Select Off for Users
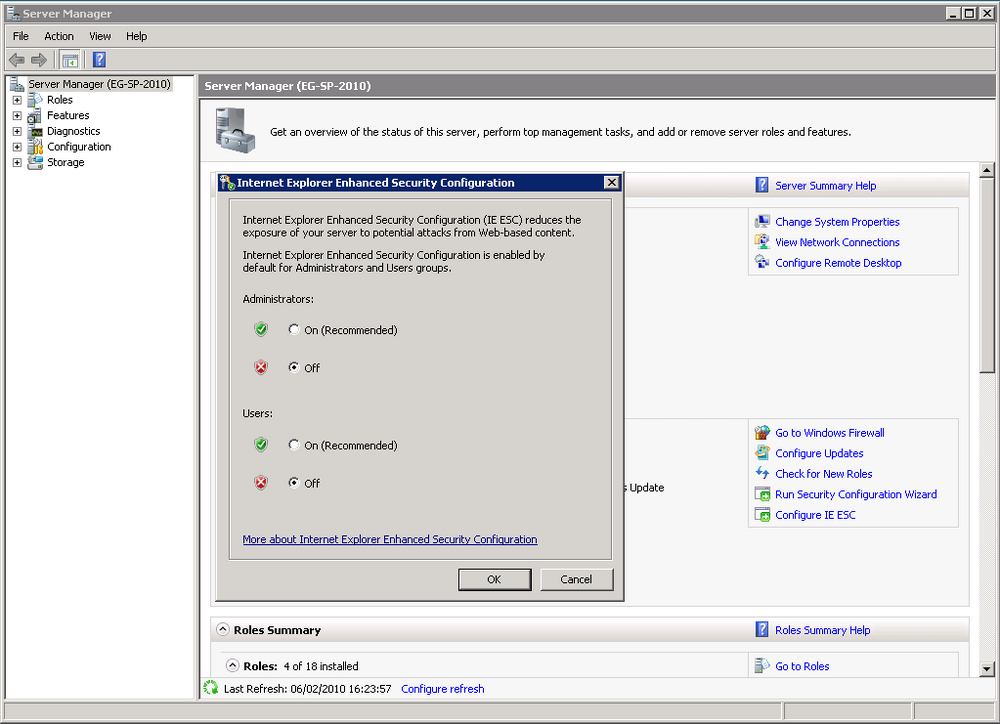 (294, 482)
